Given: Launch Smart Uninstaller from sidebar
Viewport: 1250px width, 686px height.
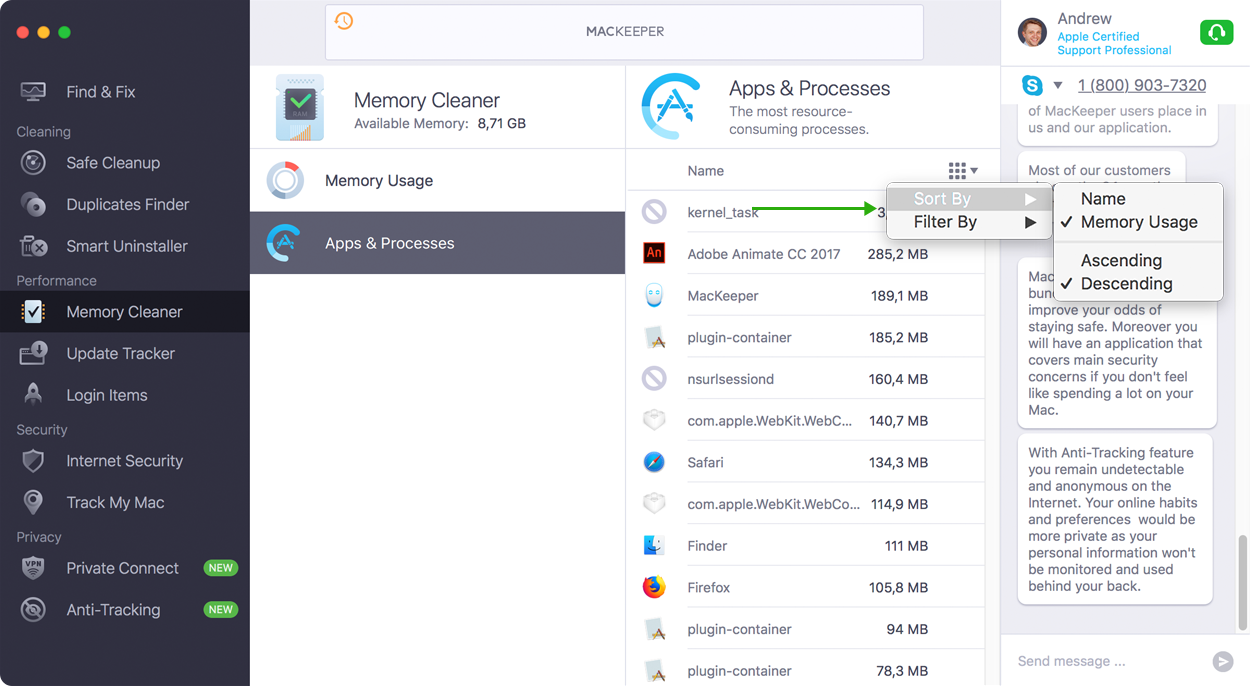Looking at the screenshot, I should tap(126, 246).
